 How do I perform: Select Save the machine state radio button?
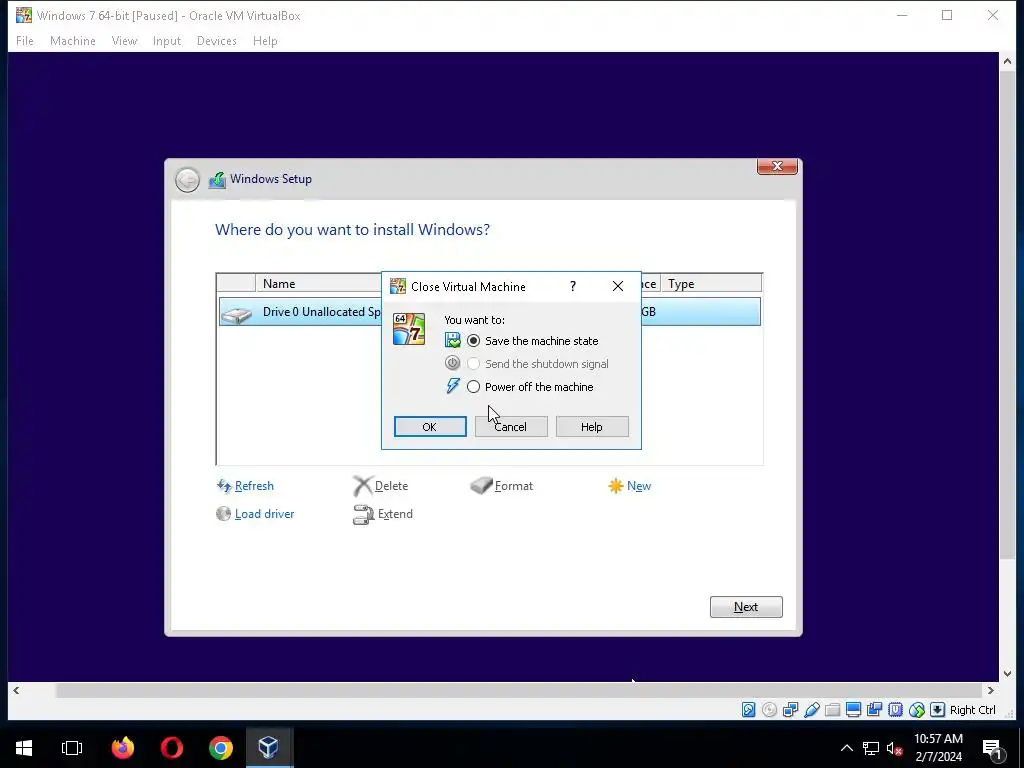pyautogui.click(x=473, y=341)
